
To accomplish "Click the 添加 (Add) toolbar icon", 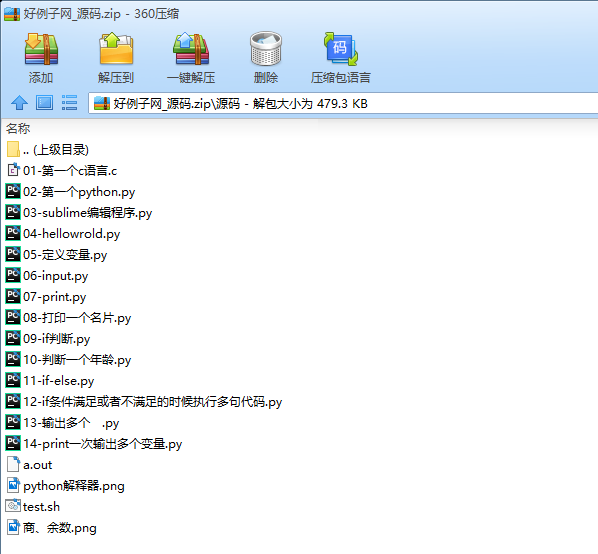I will 41,50.
